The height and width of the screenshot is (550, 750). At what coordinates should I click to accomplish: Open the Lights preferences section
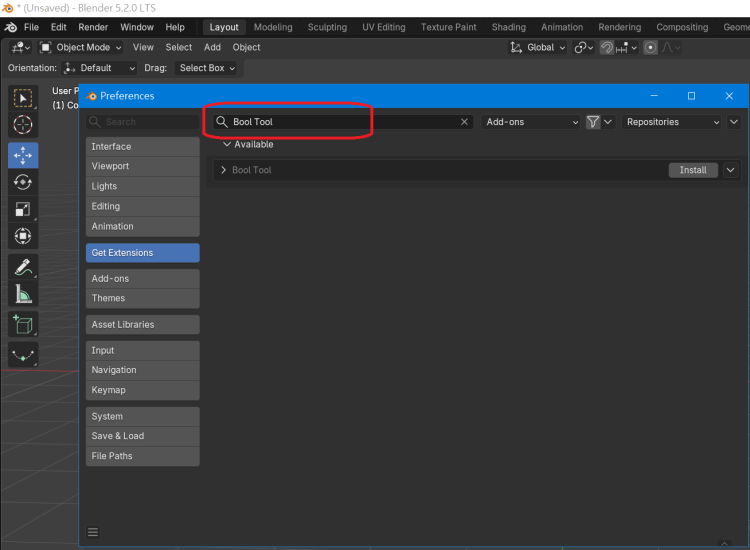click(x=143, y=187)
